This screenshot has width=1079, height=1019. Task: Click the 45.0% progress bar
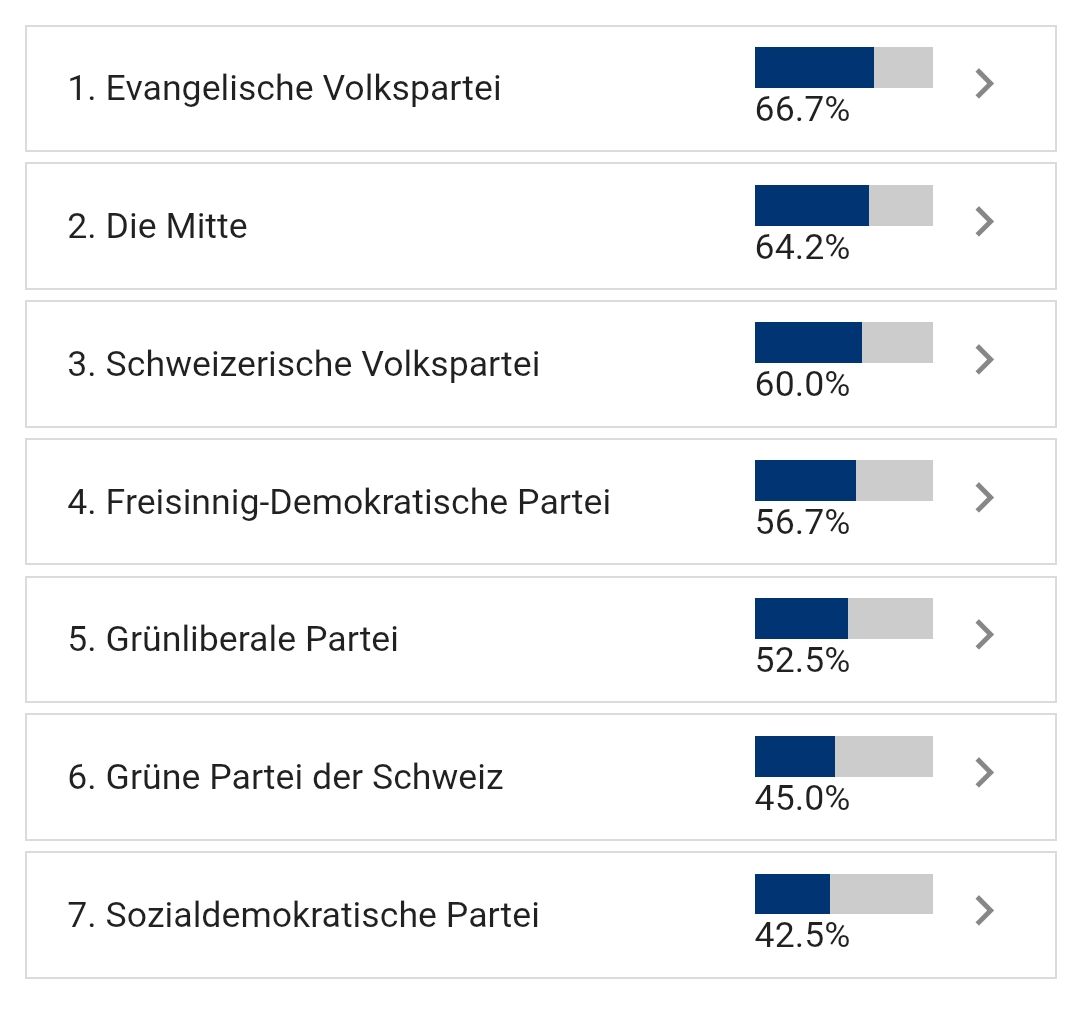tap(843, 756)
